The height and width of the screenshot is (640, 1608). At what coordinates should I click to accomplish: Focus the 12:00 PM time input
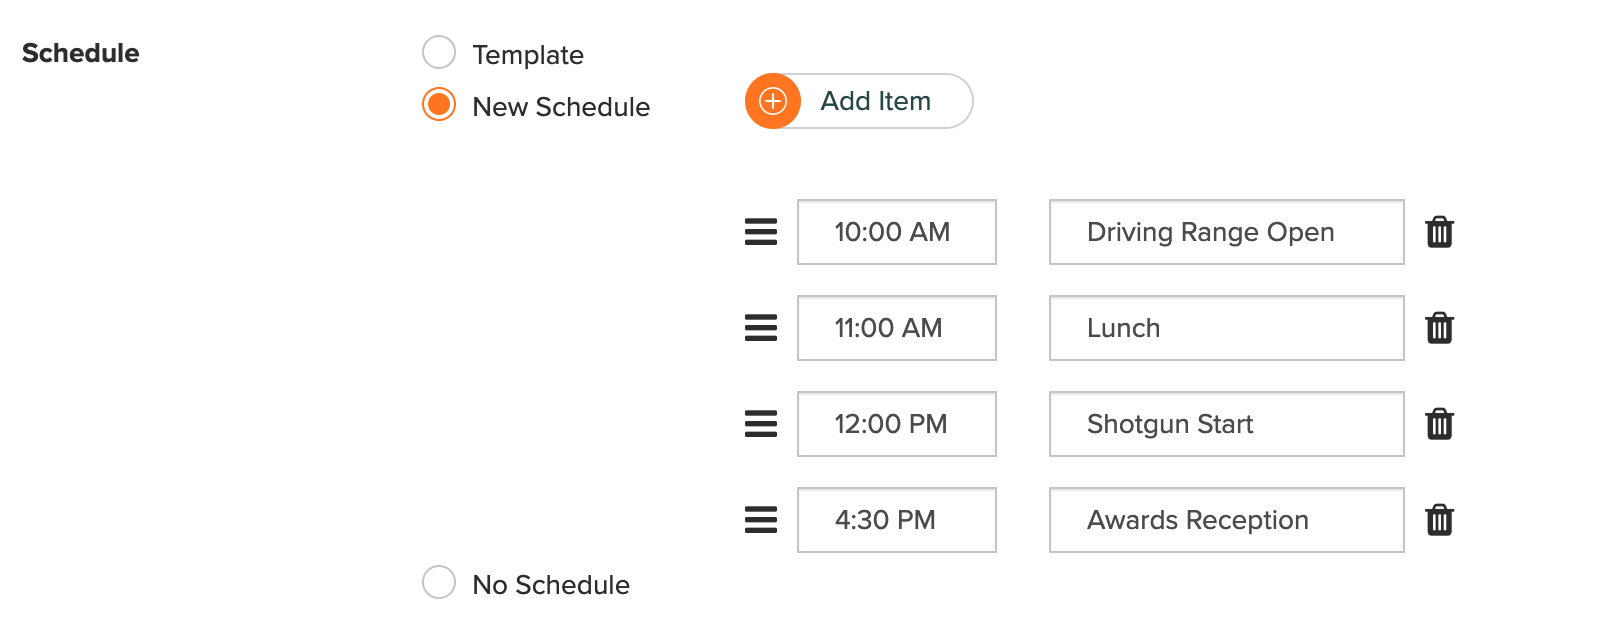click(897, 424)
